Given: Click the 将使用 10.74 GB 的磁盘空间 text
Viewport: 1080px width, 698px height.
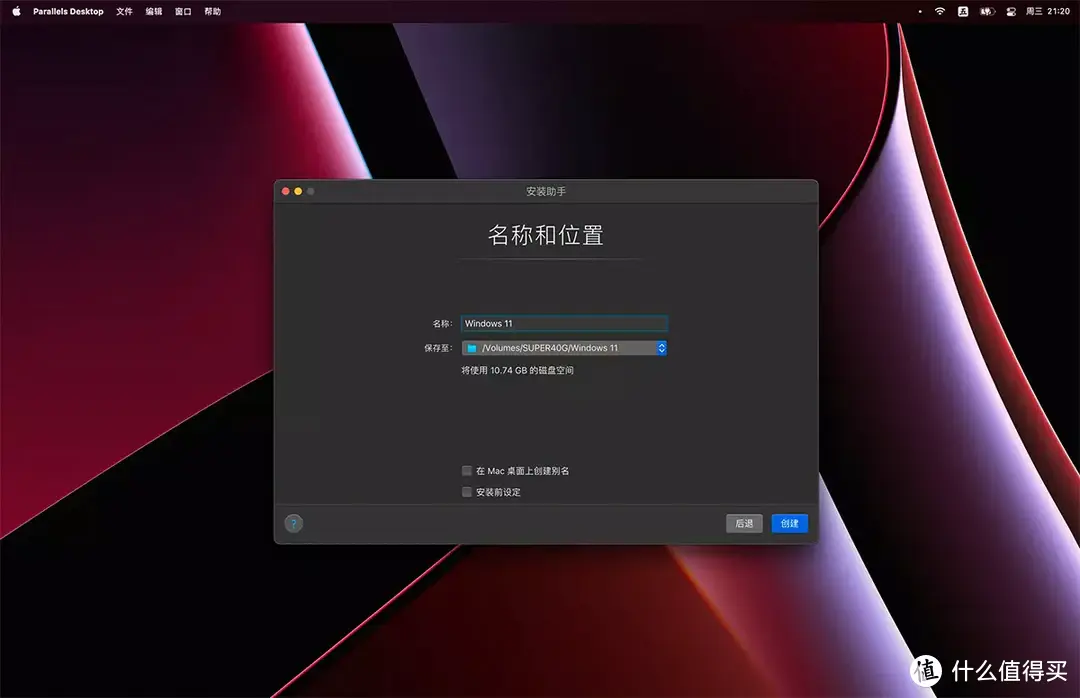Looking at the screenshot, I should click(x=517, y=370).
